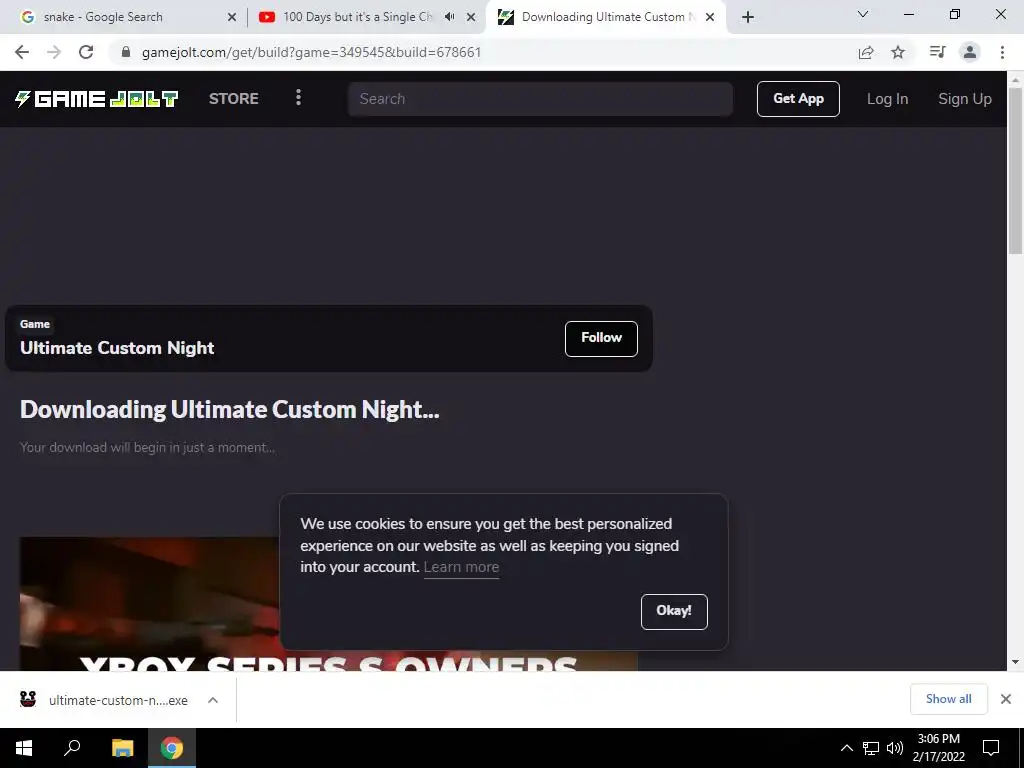Share this page using the share icon

pyautogui.click(x=866, y=52)
